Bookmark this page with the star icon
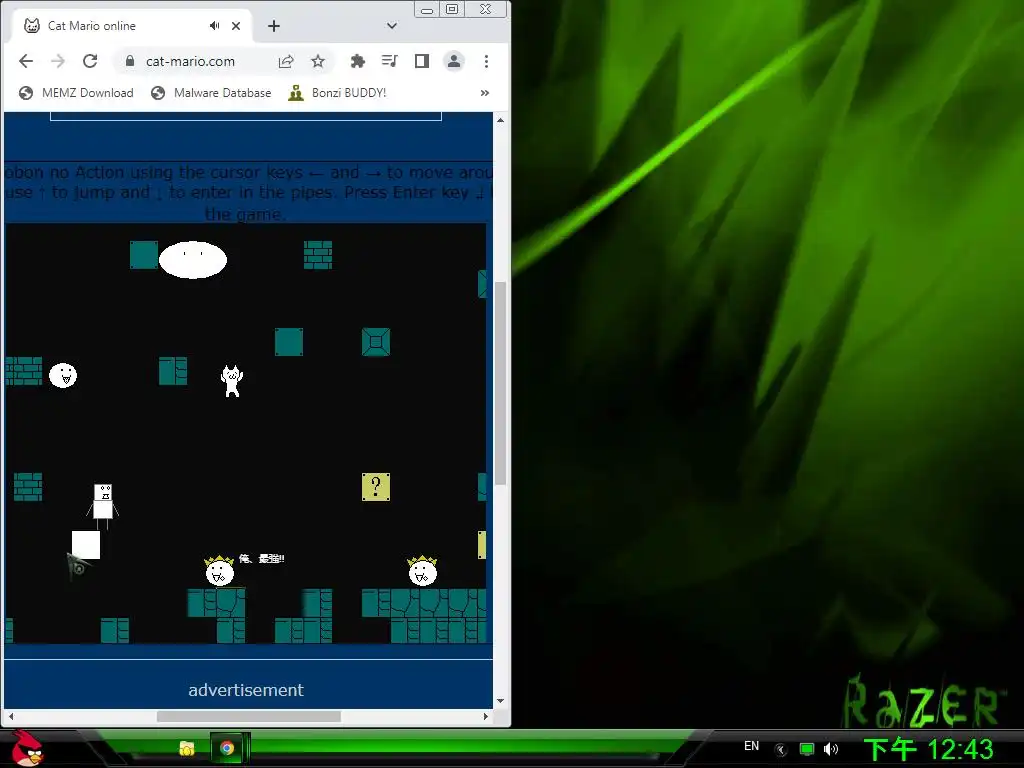The width and height of the screenshot is (1024, 768). (x=318, y=61)
